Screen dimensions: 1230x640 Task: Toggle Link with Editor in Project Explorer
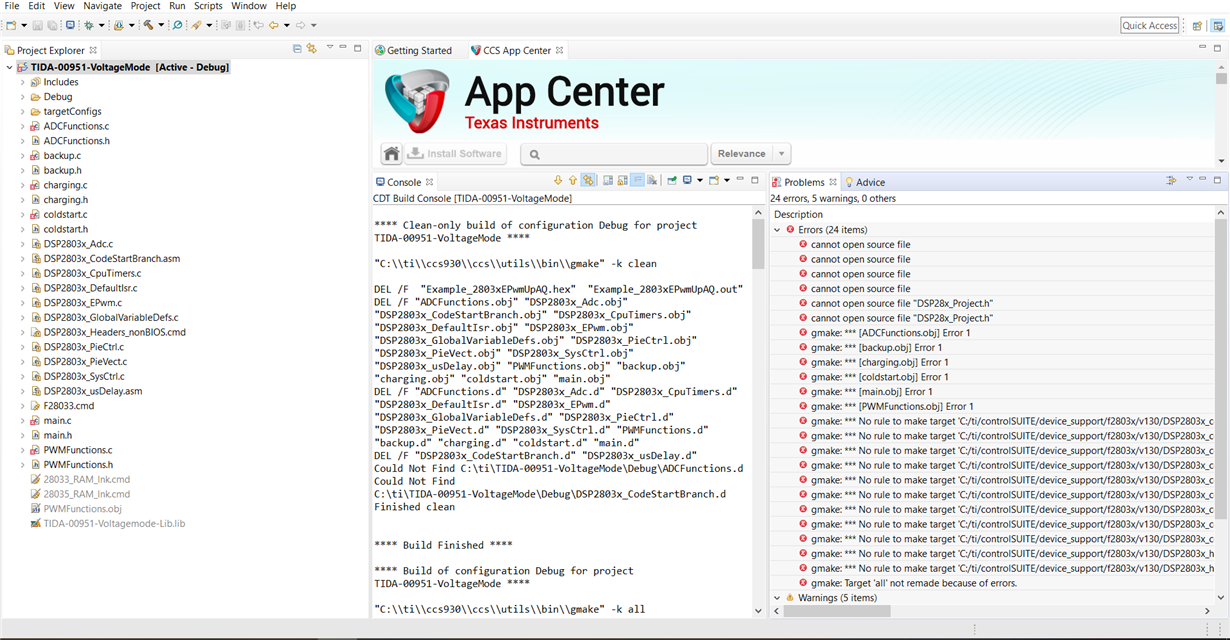click(312, 48)
